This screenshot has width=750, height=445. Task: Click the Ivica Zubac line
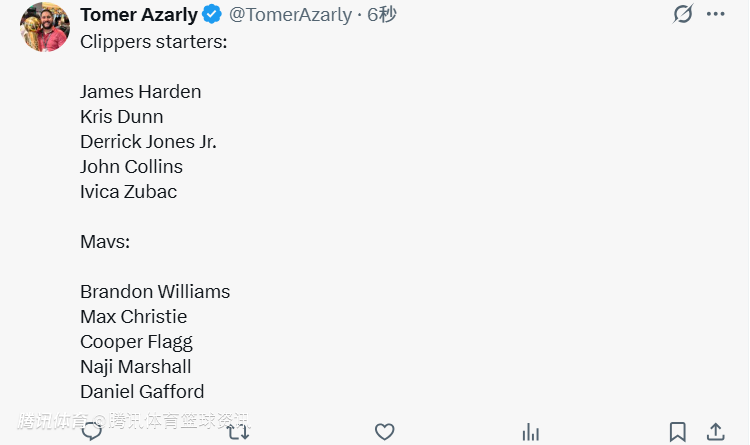click(129, 192)
